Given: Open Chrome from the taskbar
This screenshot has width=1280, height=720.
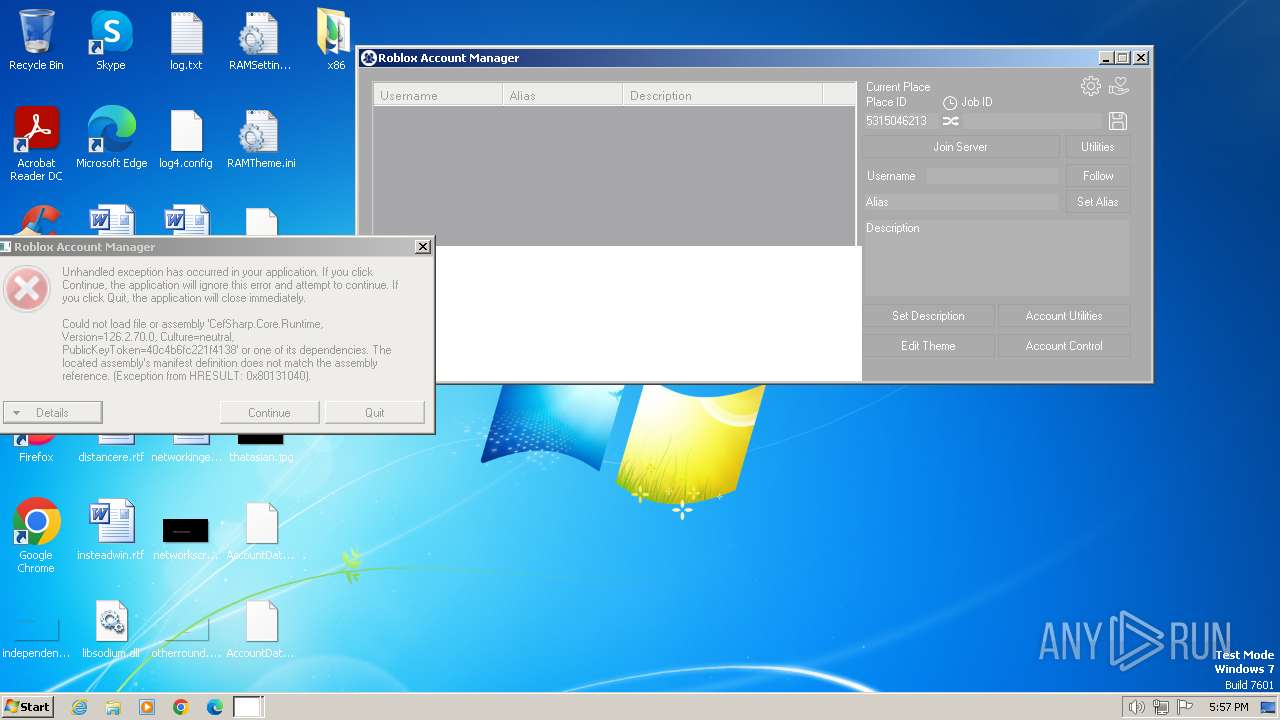Looking at the screenshot, I should (181, 707).
